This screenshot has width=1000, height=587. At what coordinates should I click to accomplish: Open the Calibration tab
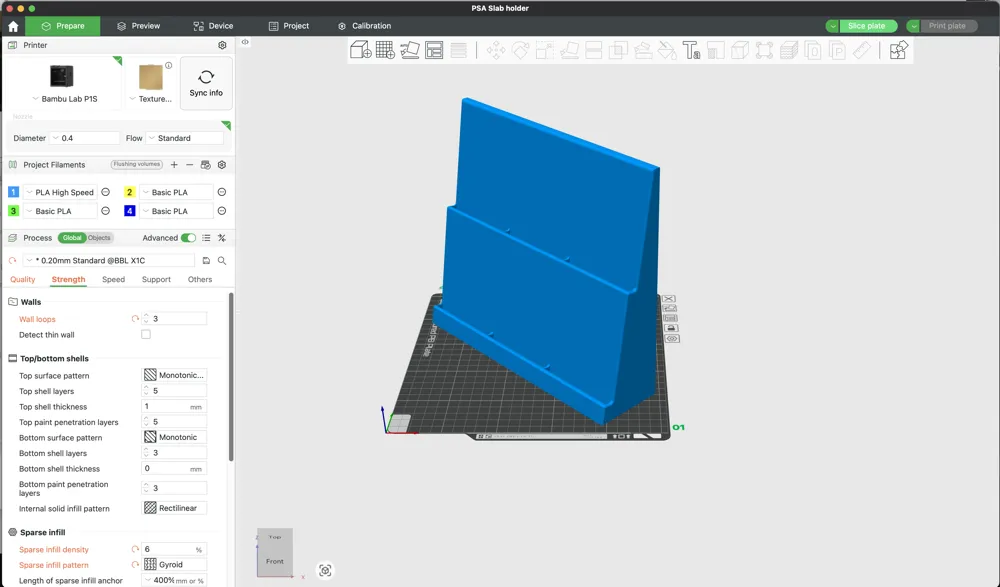[x=364, y=26]
